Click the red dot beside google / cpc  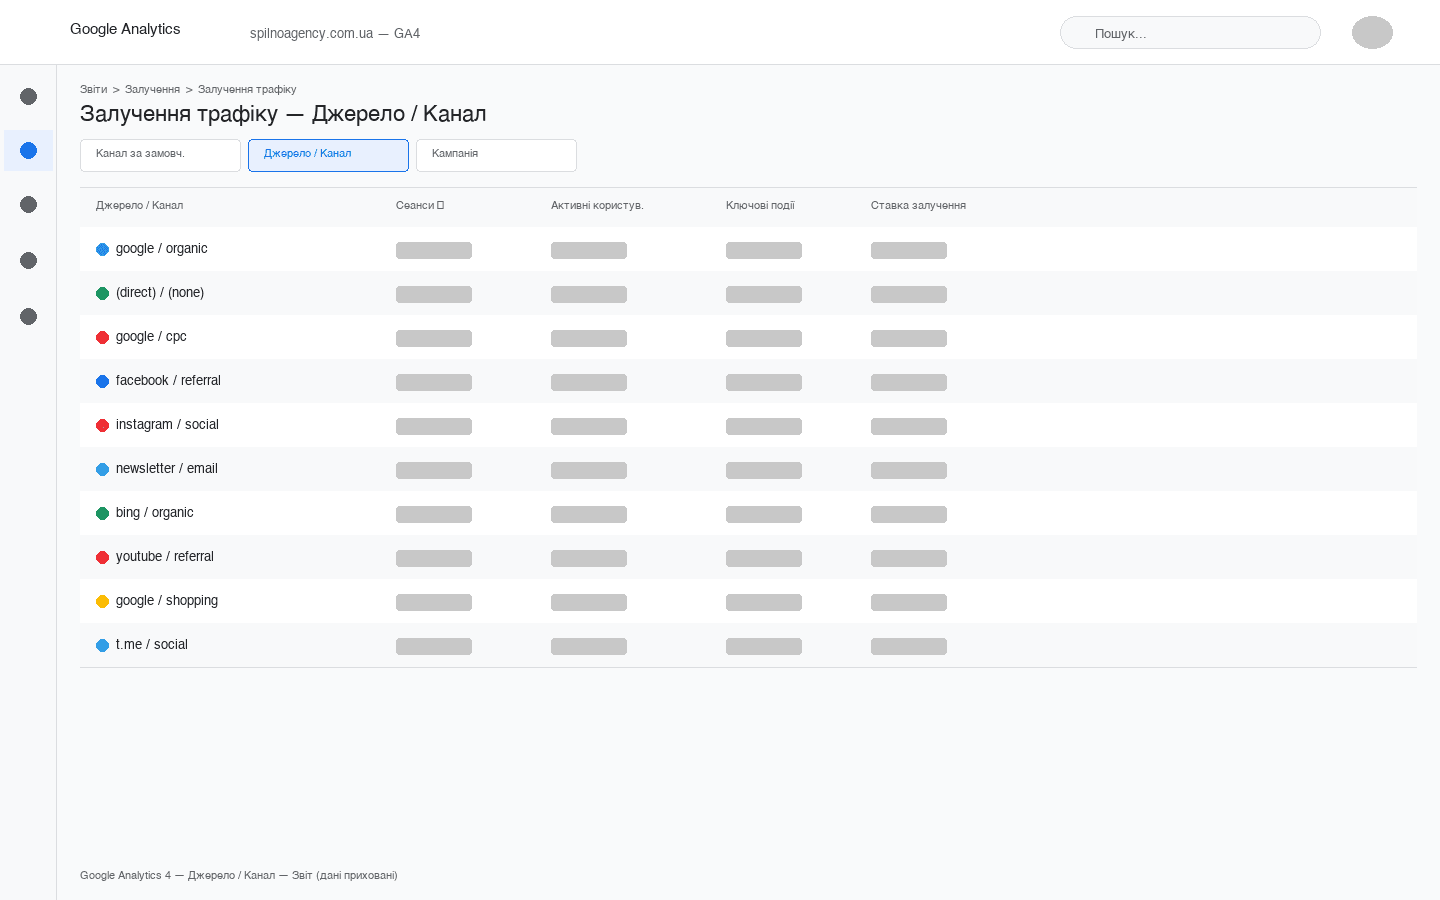click(x=102, y=338)
